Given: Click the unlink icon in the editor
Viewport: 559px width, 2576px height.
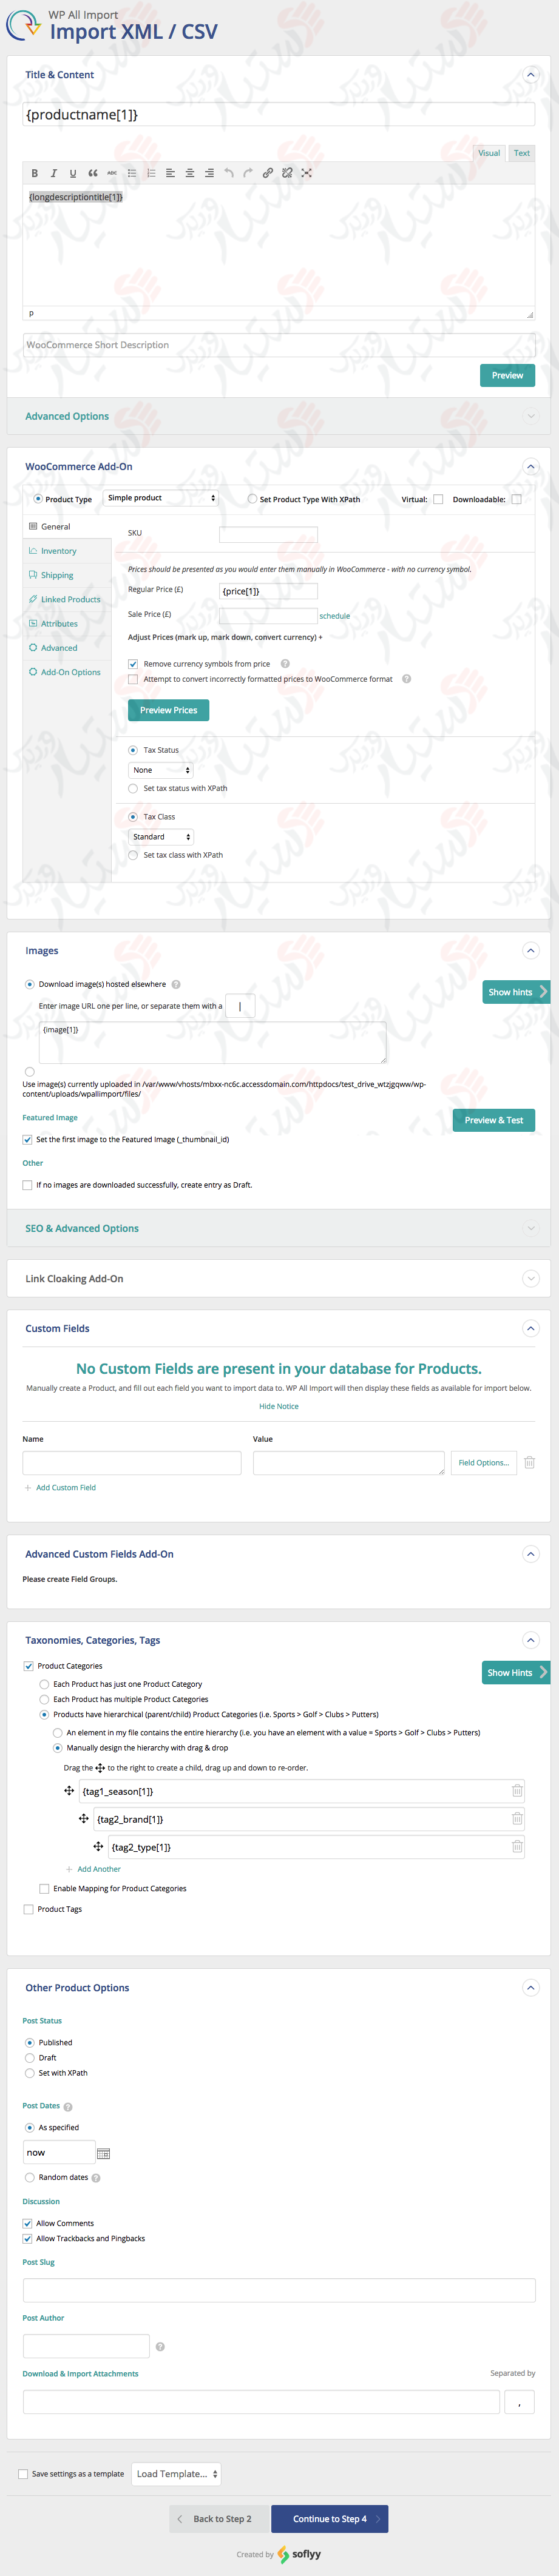Looking at the screenshot, I should [288, 173].
